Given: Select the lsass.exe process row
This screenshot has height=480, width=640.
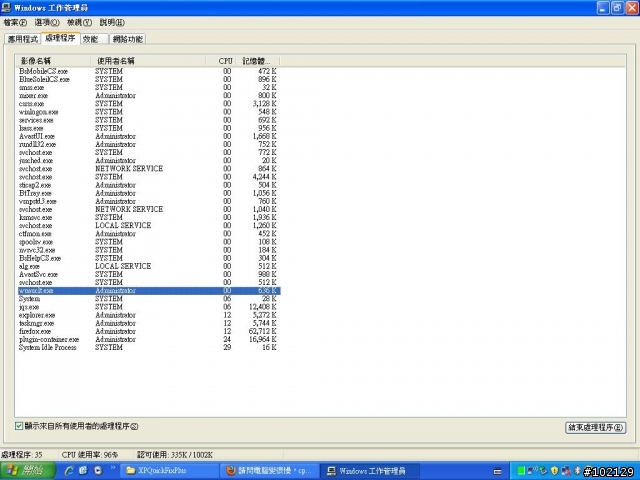Looking at the screenshot, I should [148, 128].
